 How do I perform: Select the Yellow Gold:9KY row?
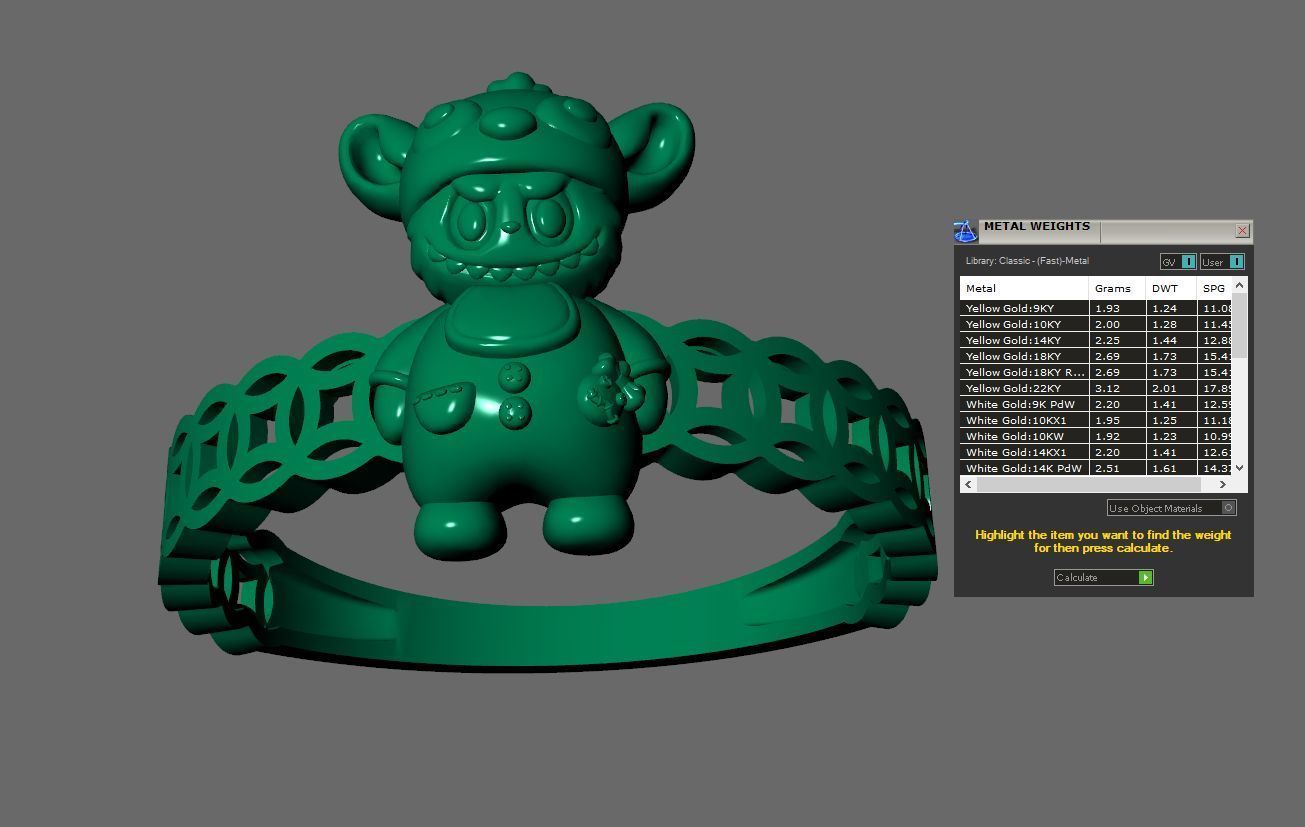click(1096, 308)
